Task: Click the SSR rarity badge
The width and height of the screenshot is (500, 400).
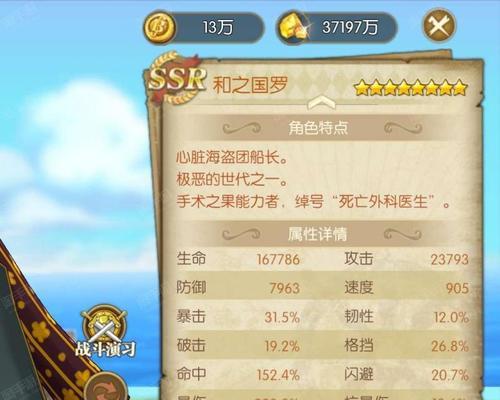Action: [x=177, y=78]
